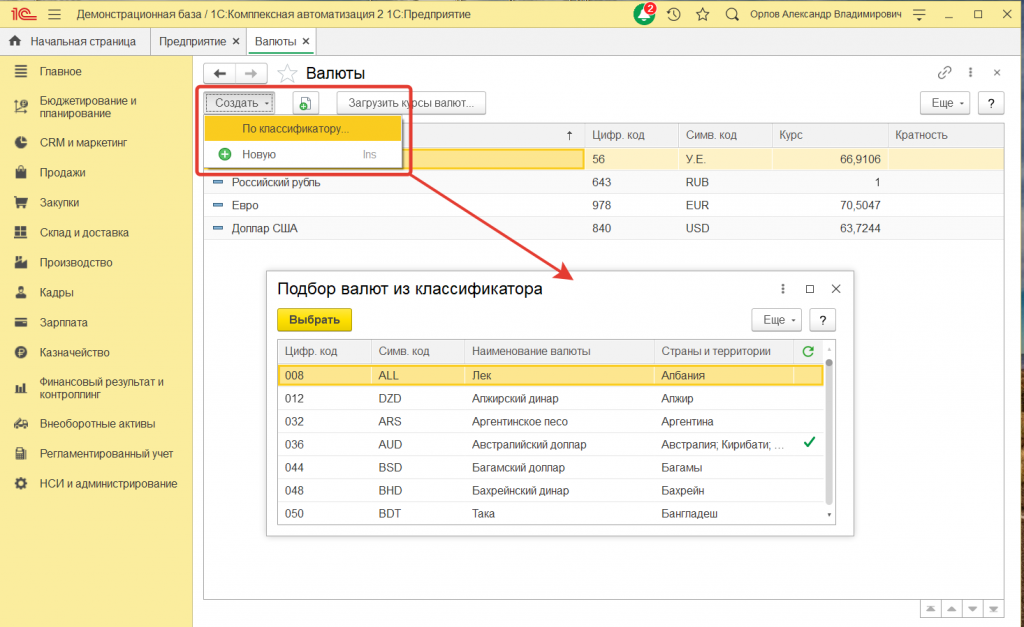The image size is (1024, 627).
Task: Add Валюты page to favorites star
Action: pyautogui.click(x=287, y=73)
